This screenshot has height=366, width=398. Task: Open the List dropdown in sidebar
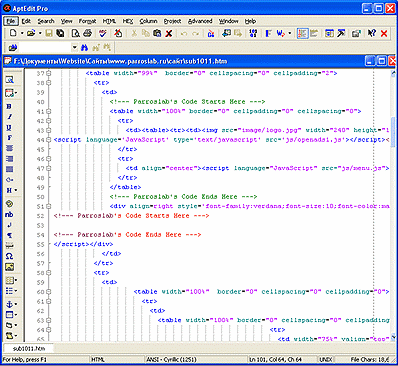click(16, 291)
